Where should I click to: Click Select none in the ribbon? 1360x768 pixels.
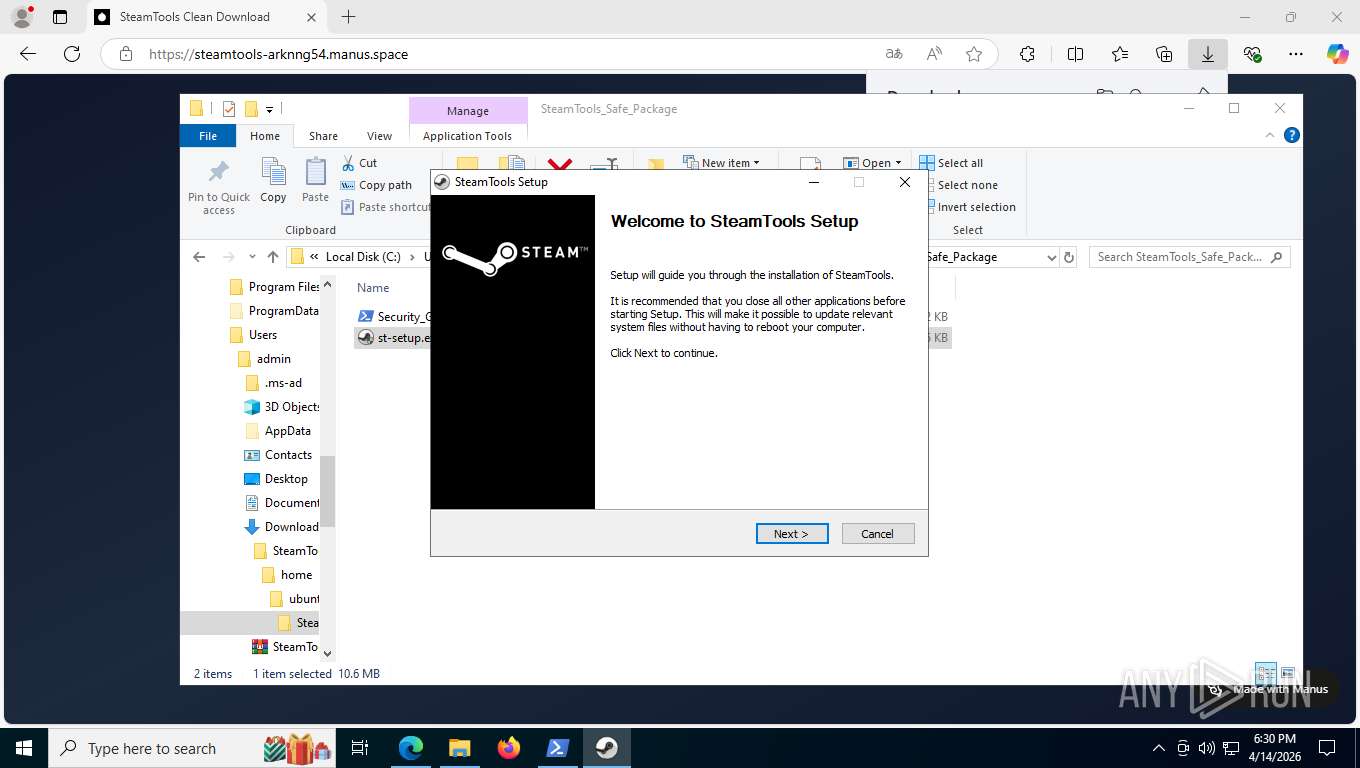[958, 185]
